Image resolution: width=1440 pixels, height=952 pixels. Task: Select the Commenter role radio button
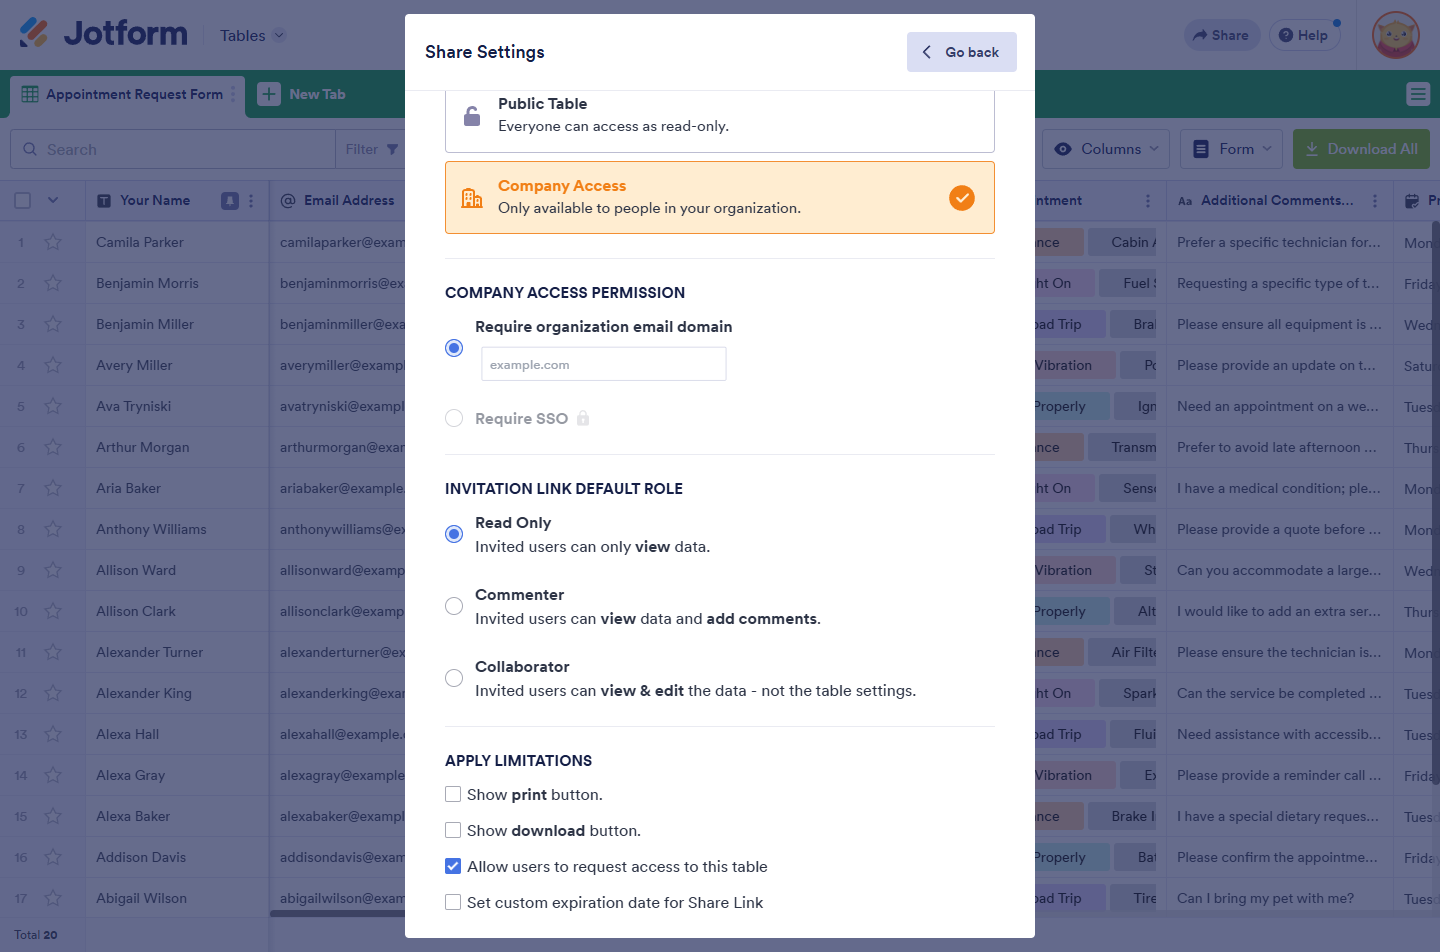click(x=454, y=606)
